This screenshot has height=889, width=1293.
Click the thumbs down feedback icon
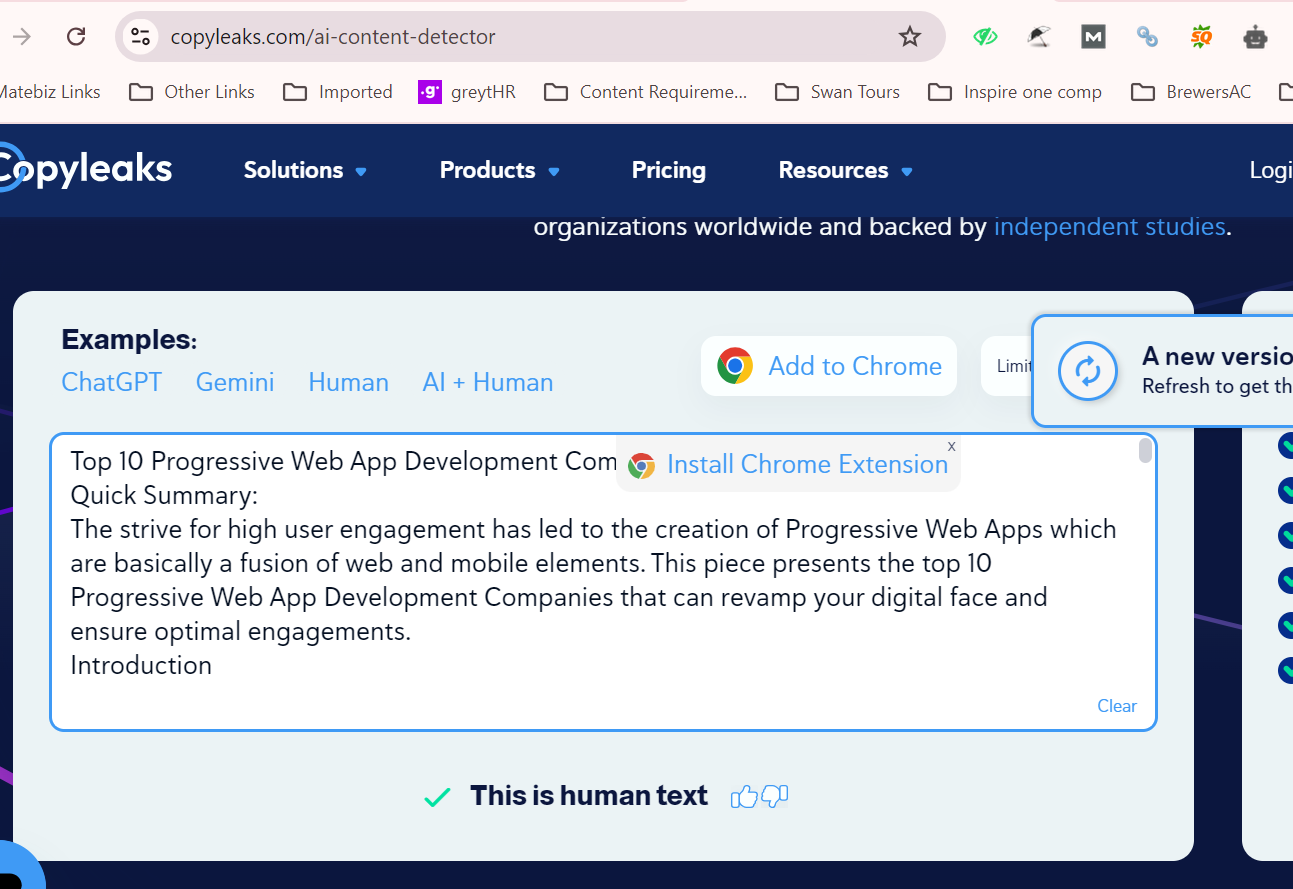775,796
